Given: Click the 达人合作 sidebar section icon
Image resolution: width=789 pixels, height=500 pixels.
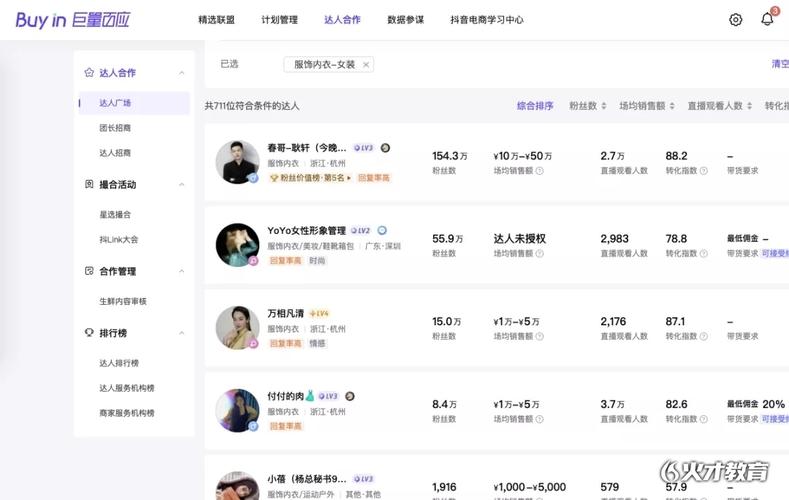Looking at the screenshot, I should 89,72.
